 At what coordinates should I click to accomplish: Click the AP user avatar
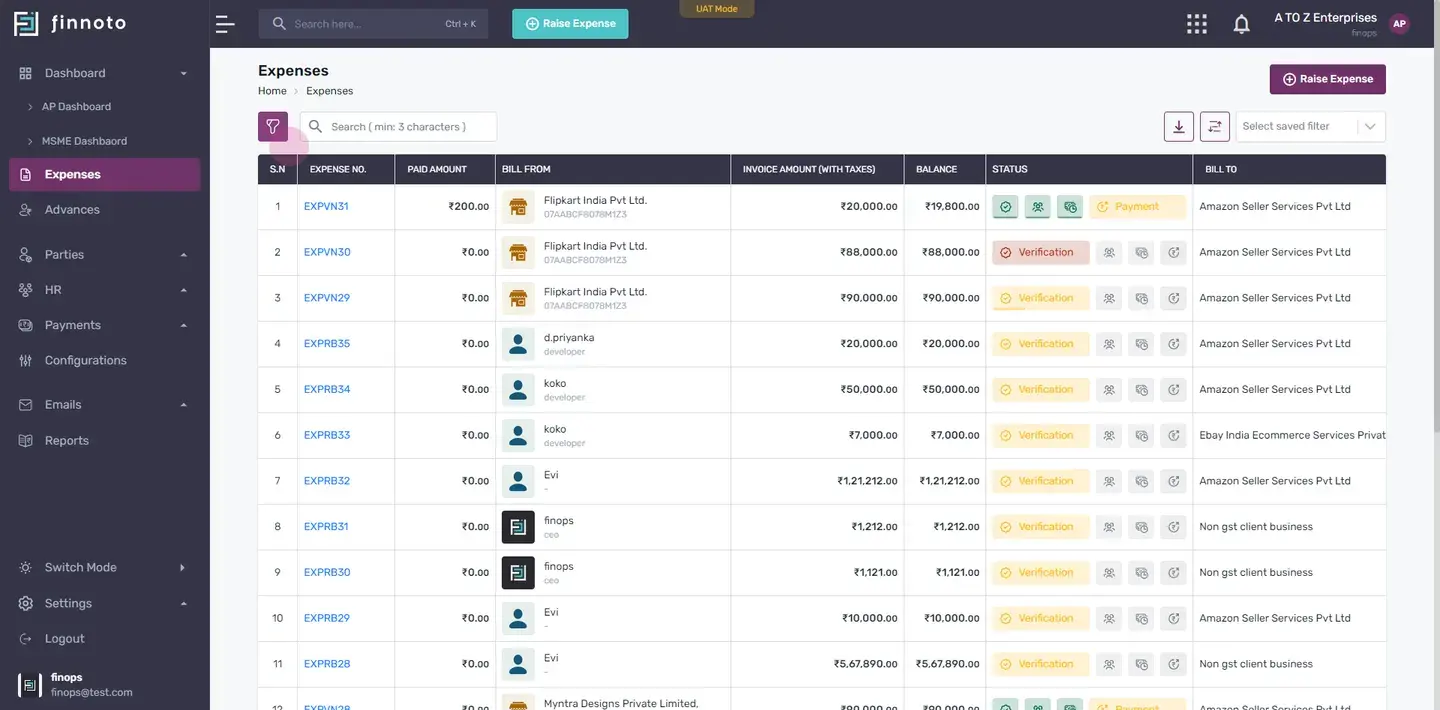click(1399, 24)
